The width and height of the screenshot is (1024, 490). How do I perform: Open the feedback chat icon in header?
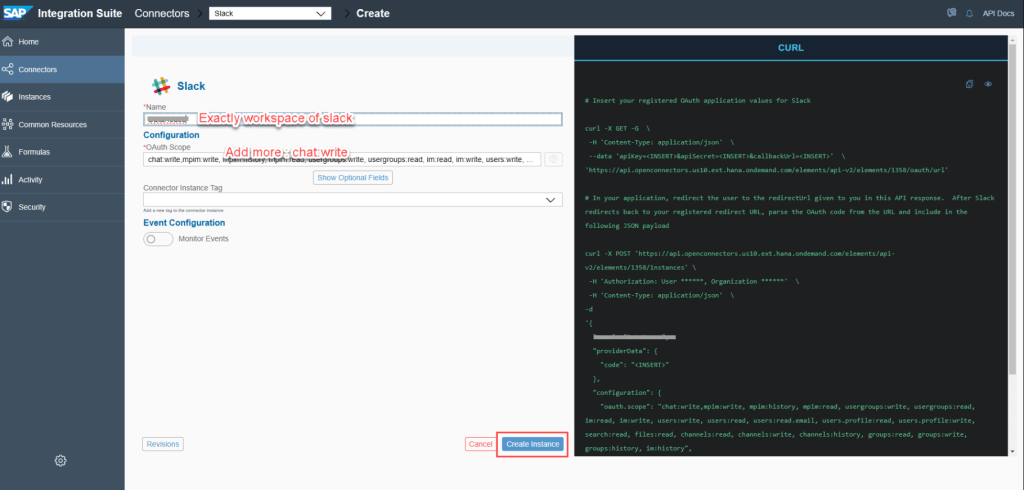951,13
